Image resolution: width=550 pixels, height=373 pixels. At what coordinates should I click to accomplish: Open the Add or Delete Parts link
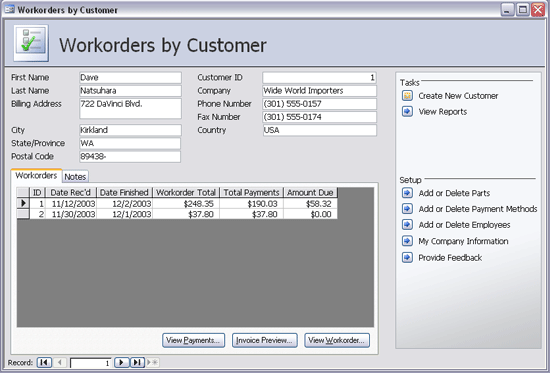[x=454, y=193]
